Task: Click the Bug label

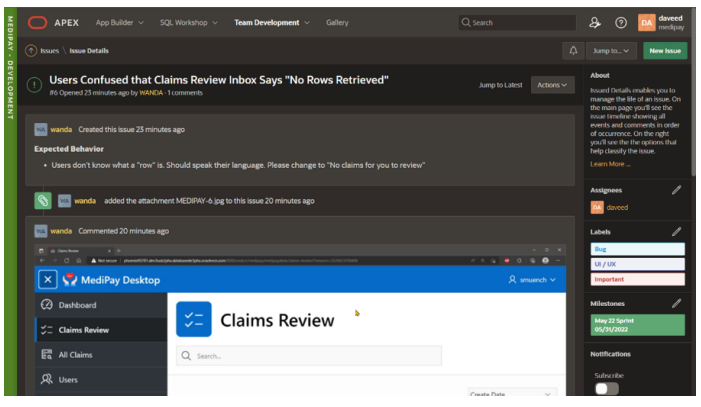Action: point(638,249)
